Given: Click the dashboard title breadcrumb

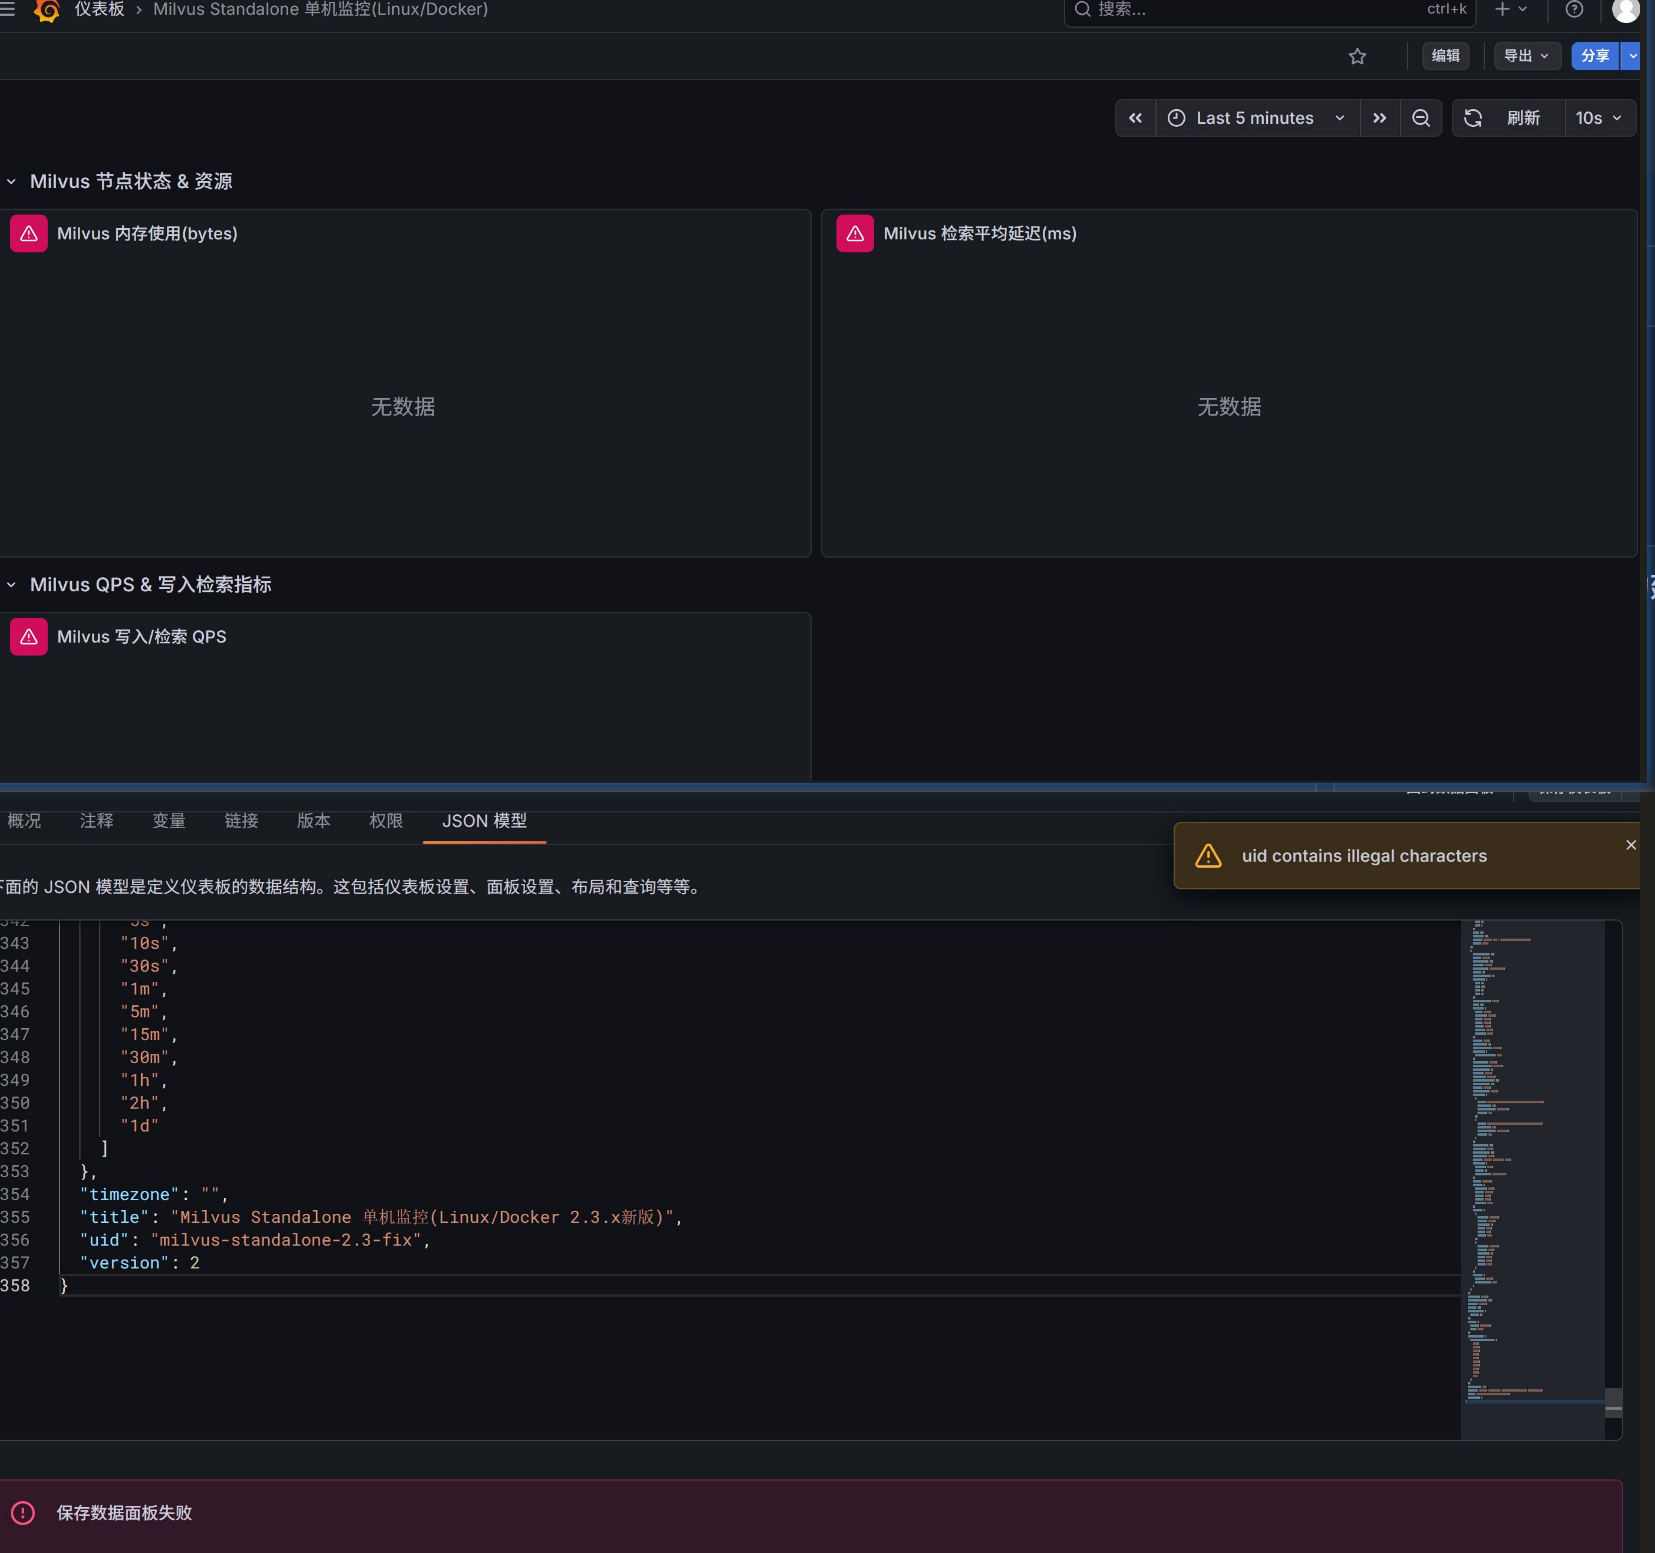Looking at the screenshot, I should [x=321, y=9].
